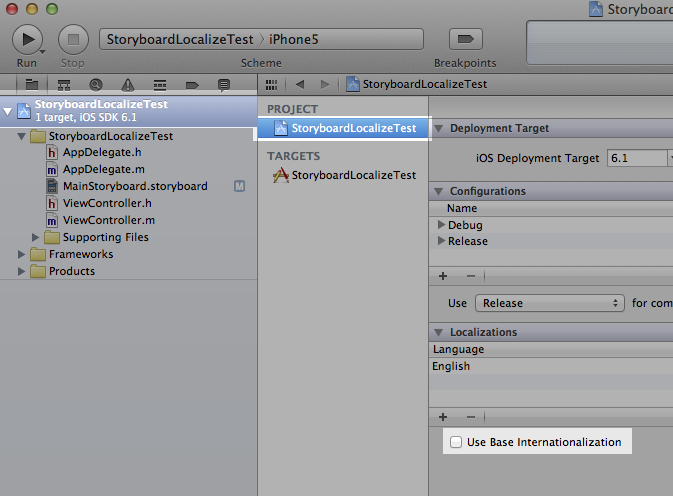Image resolution: width=673 pixels, height=496 pixels.
Task: Open the StoryboardLocalizeTest scheme selector
Action: [x=180, y=39]
